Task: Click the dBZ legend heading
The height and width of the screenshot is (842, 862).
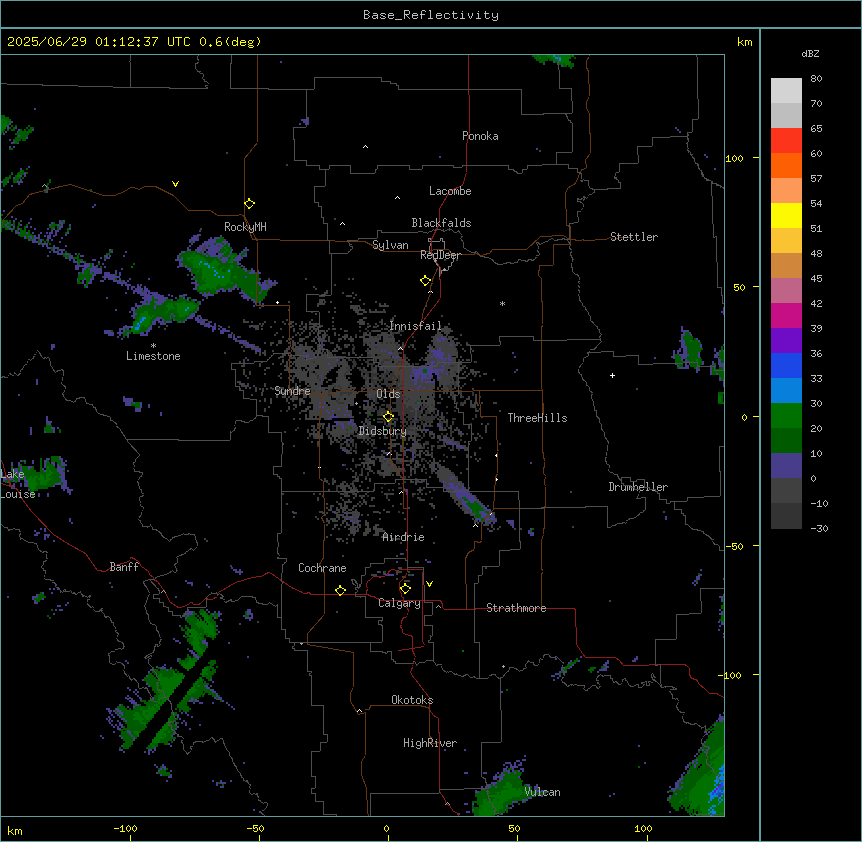Action: coord(810,54)
